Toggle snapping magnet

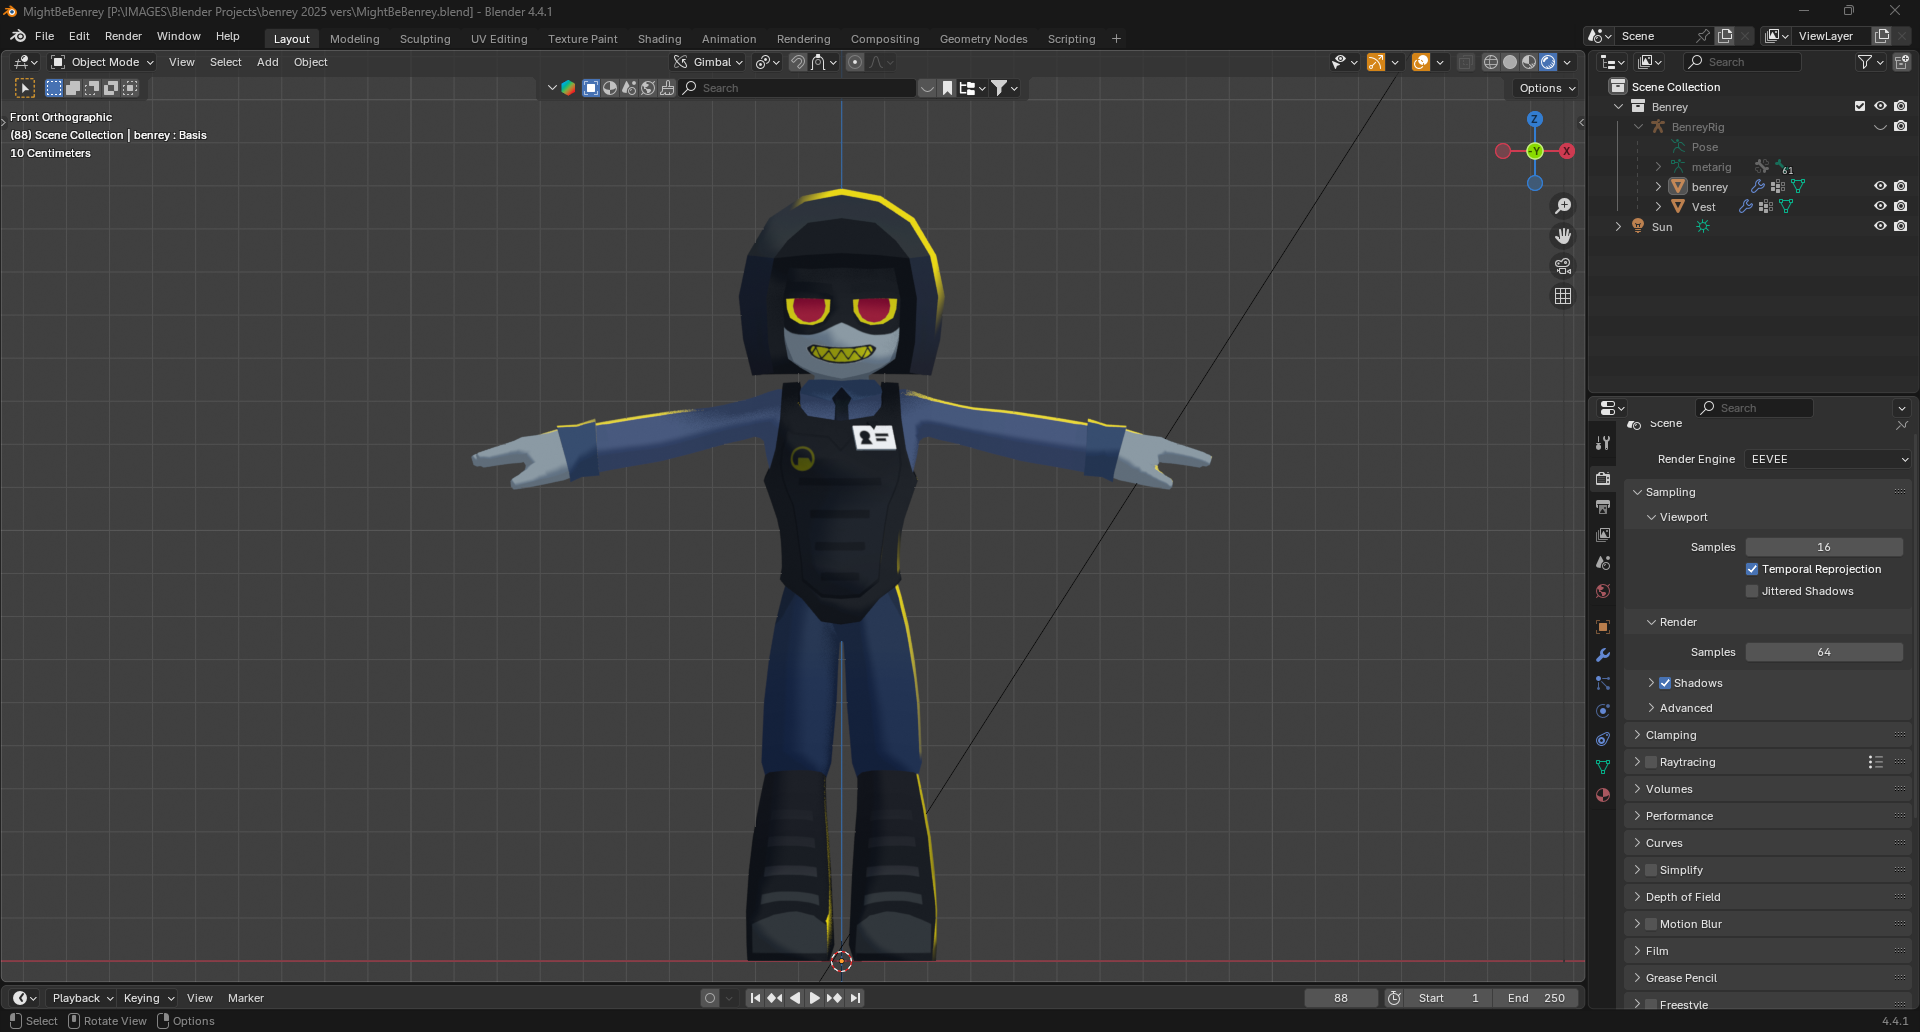[798, 62]
